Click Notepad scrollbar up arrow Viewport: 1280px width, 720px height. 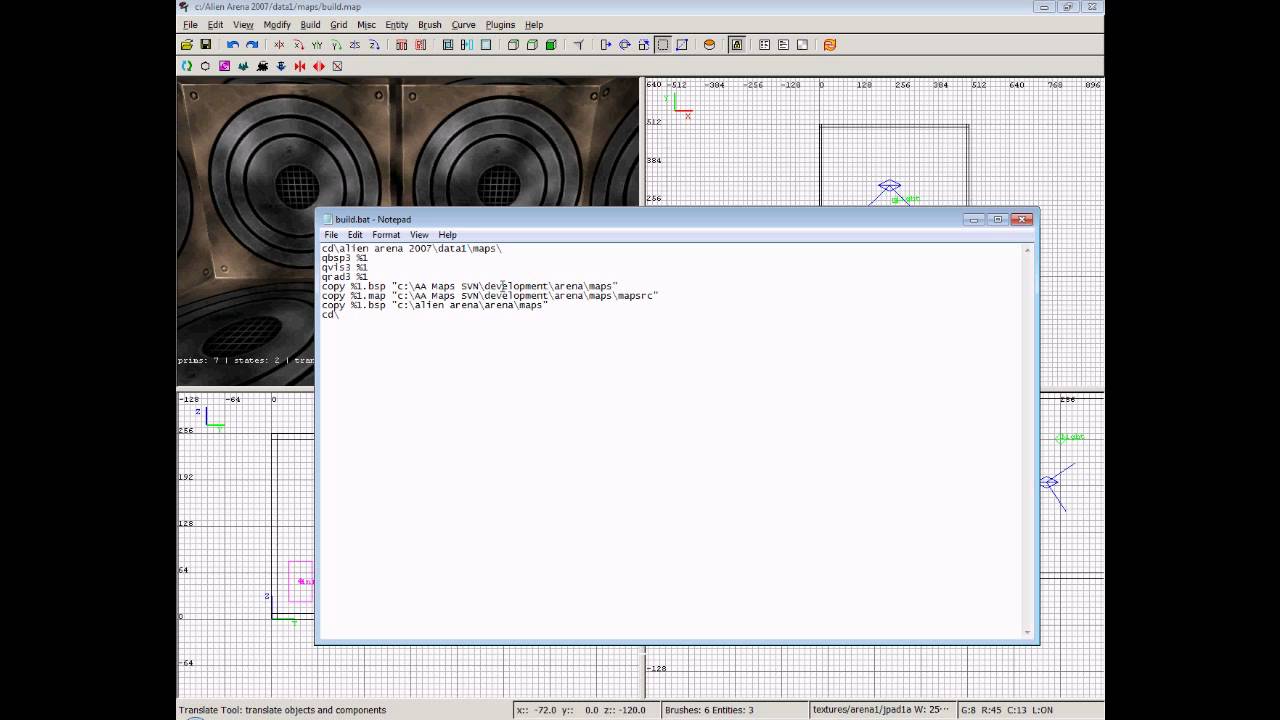click(x=1027, y=250)
